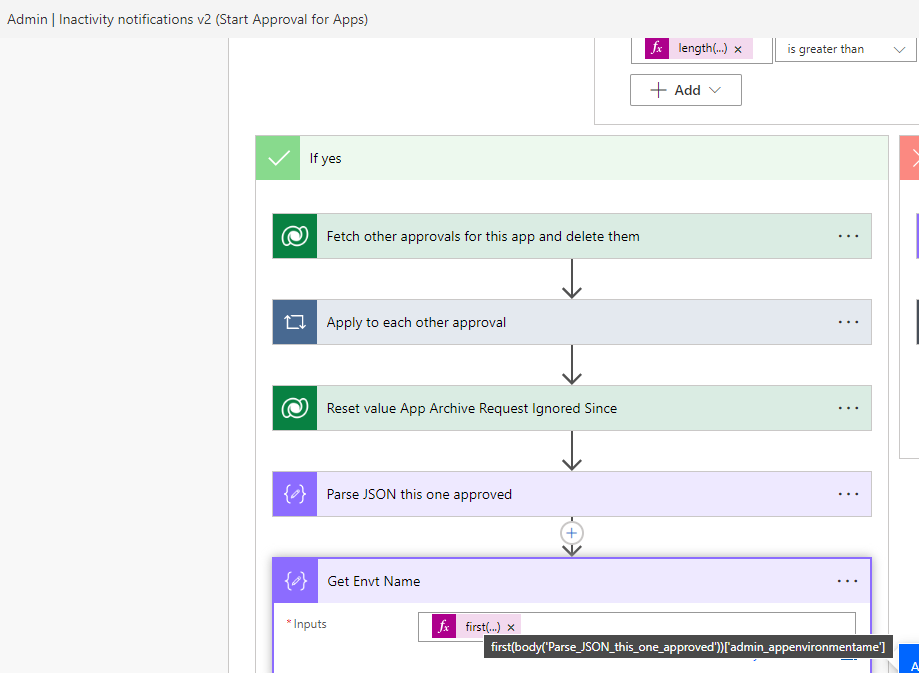This screenshot has width=919, height=673.
Task: Click plus icon below Parse JSON to insert step
Action: [571, 533]
